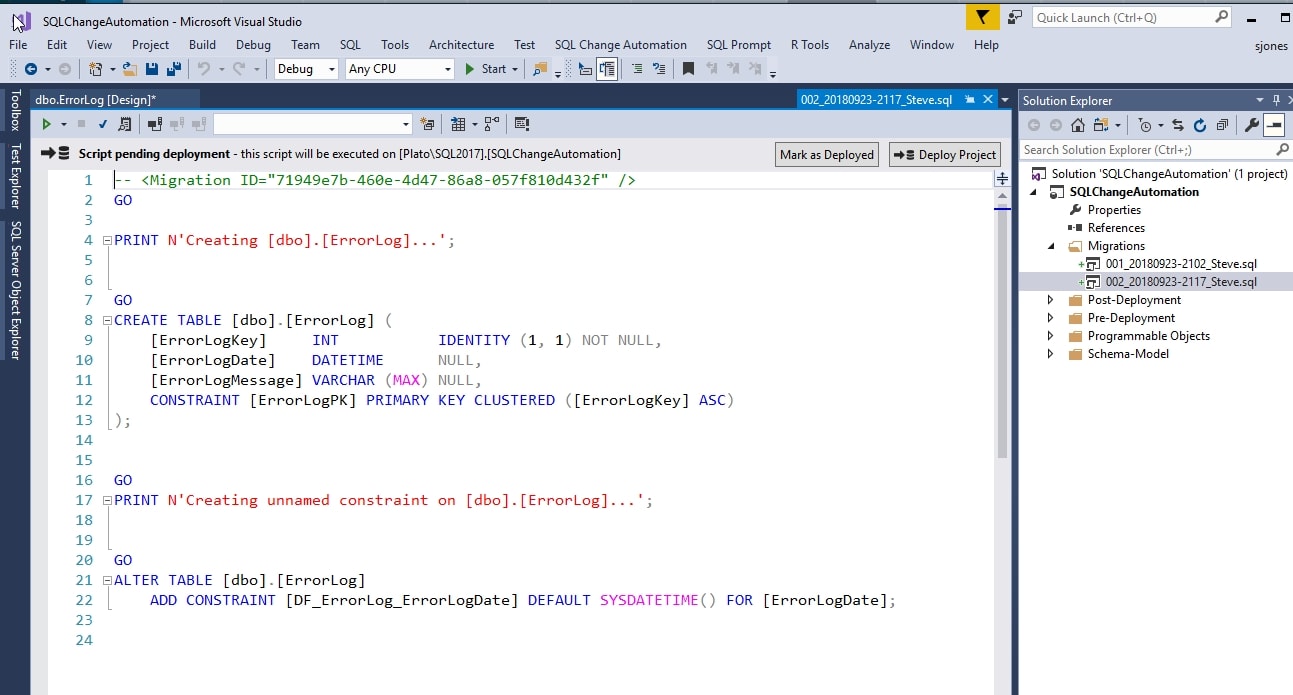The image size is (1293, 695).
Task: Click the Pending Changes Filter clock icon
Action: 1145,125
